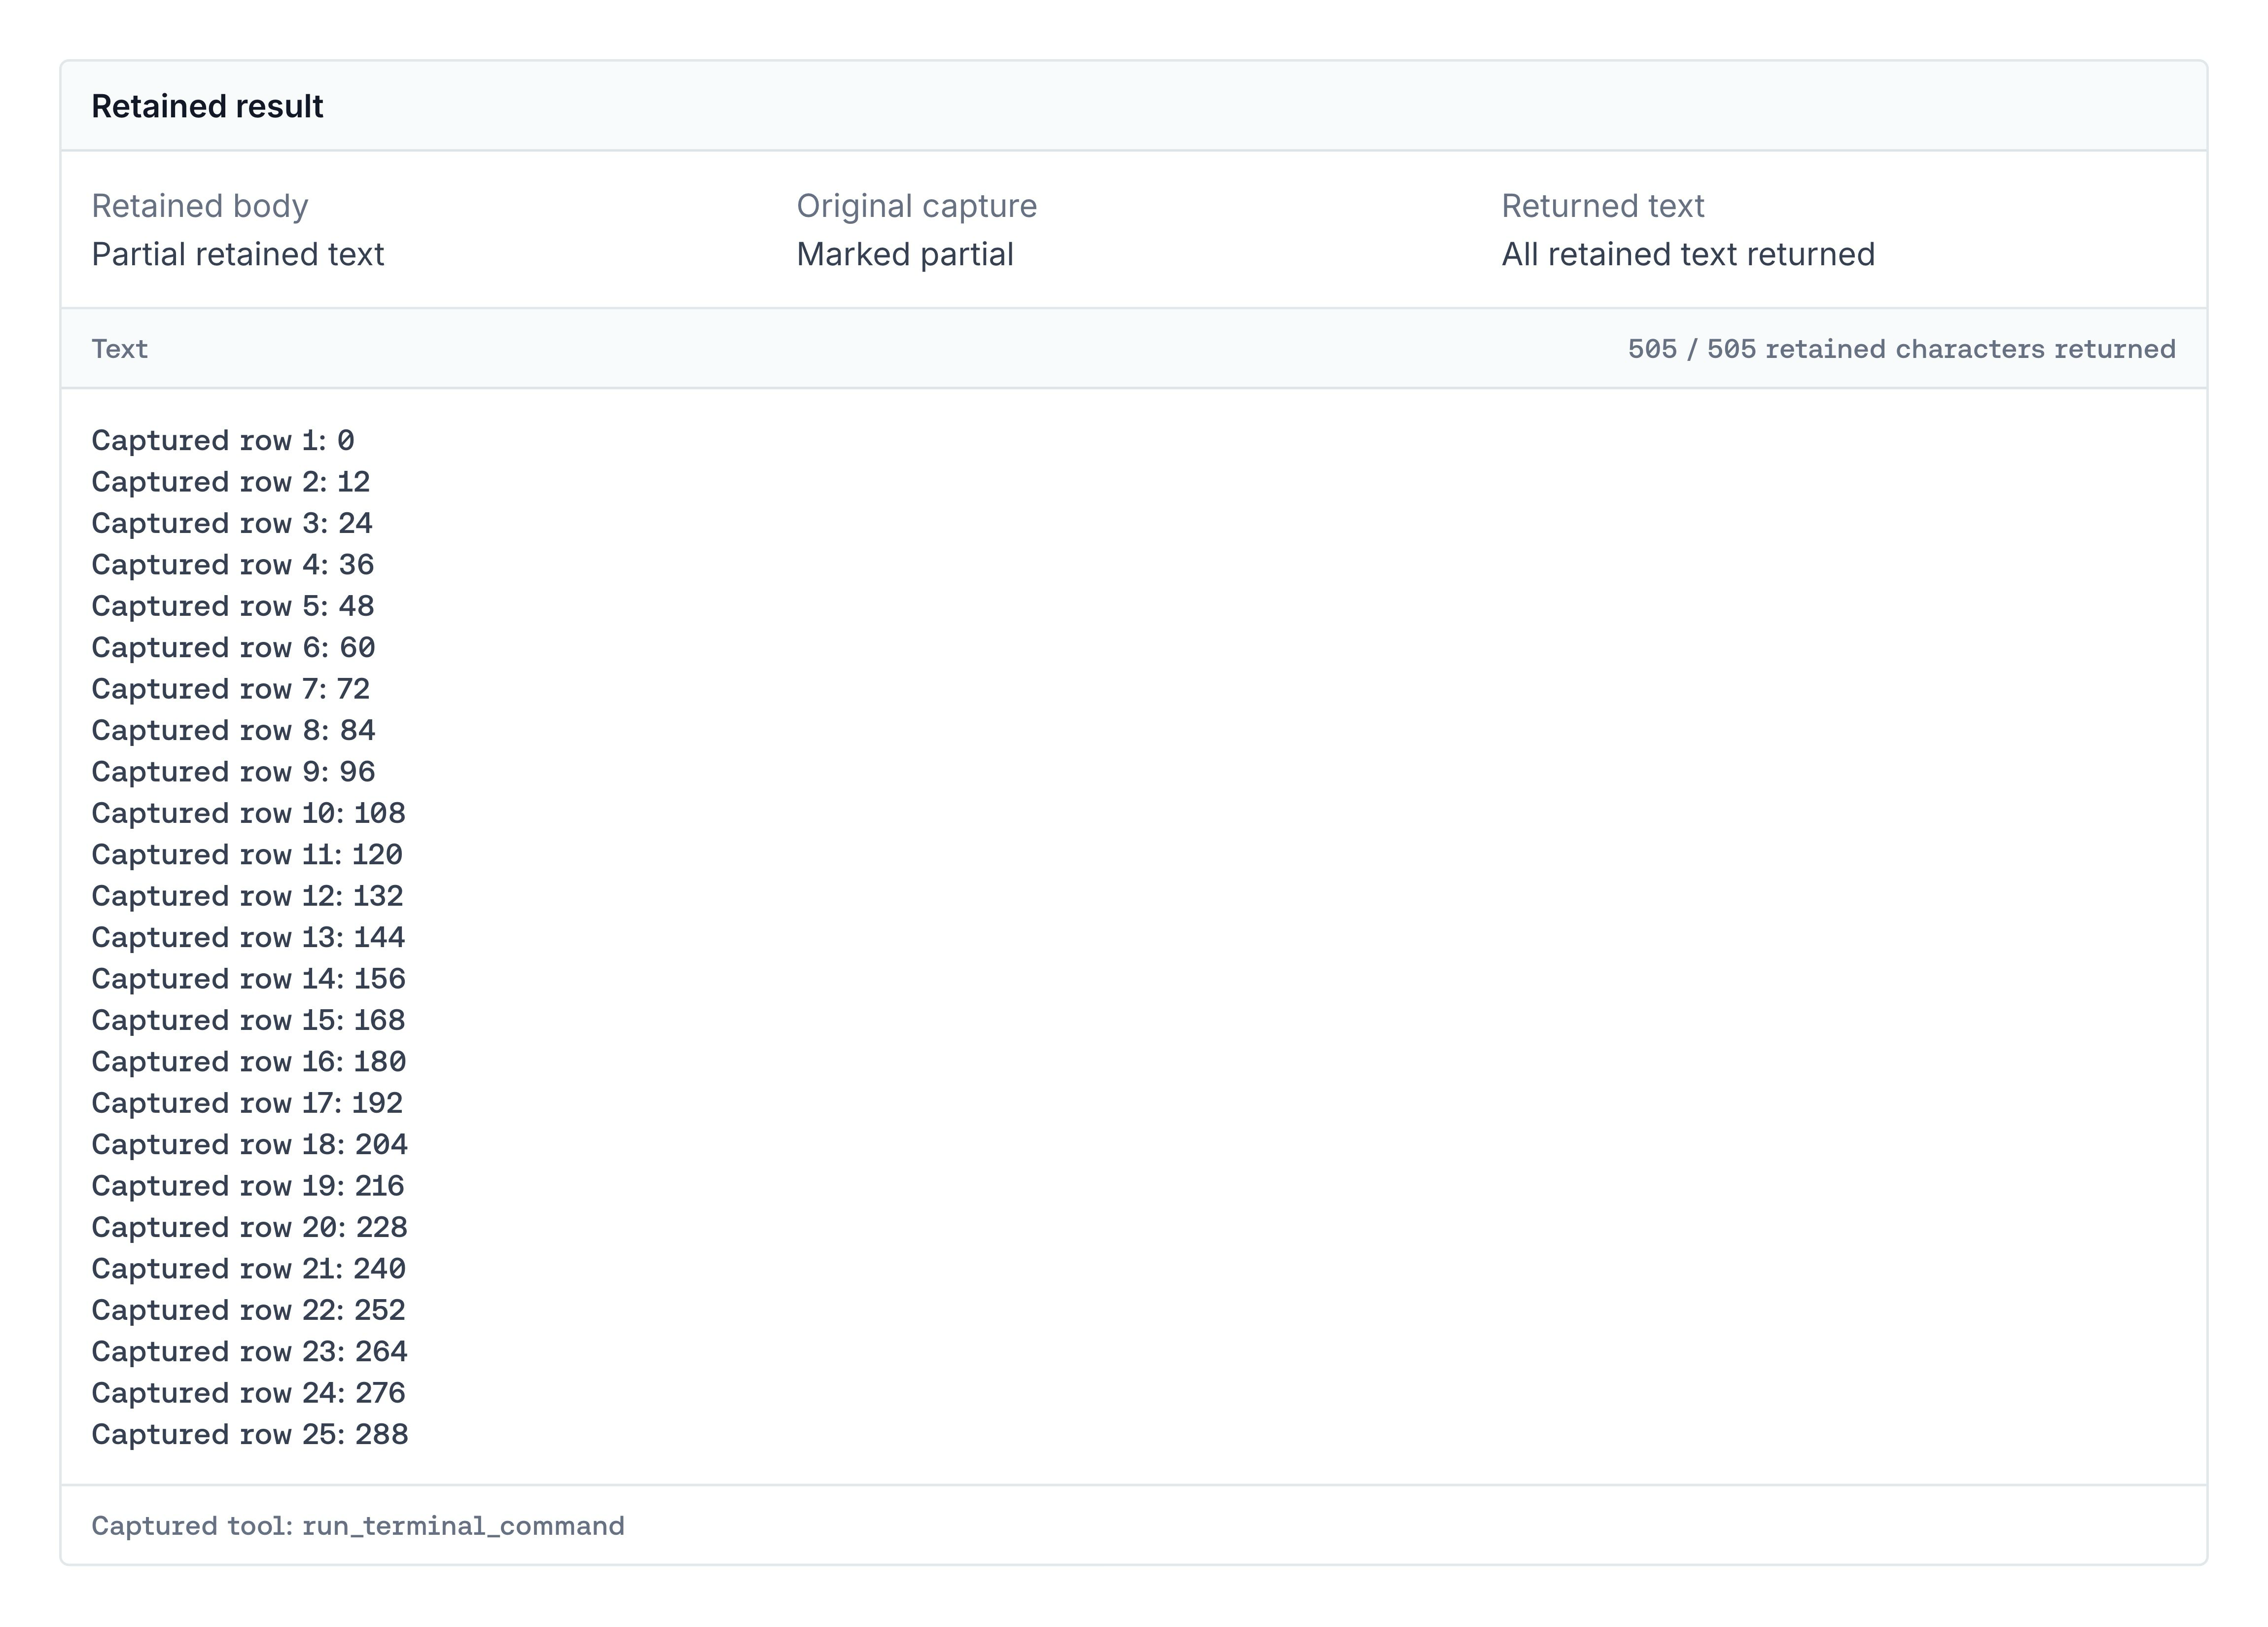Click '505 / 505 retained characters returned'
2268x1627 pixels.
click(x=1901, y=349)
